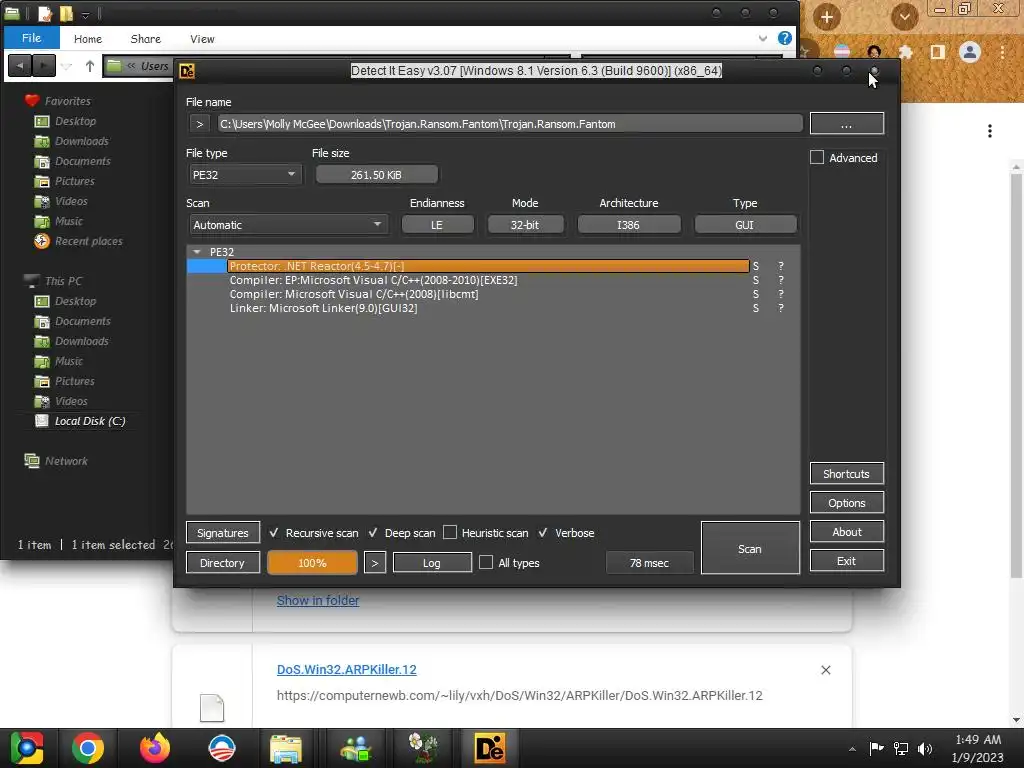Click Show in folder link
This screenshot has height=768, width=1024.
click(x=317, y=600)
